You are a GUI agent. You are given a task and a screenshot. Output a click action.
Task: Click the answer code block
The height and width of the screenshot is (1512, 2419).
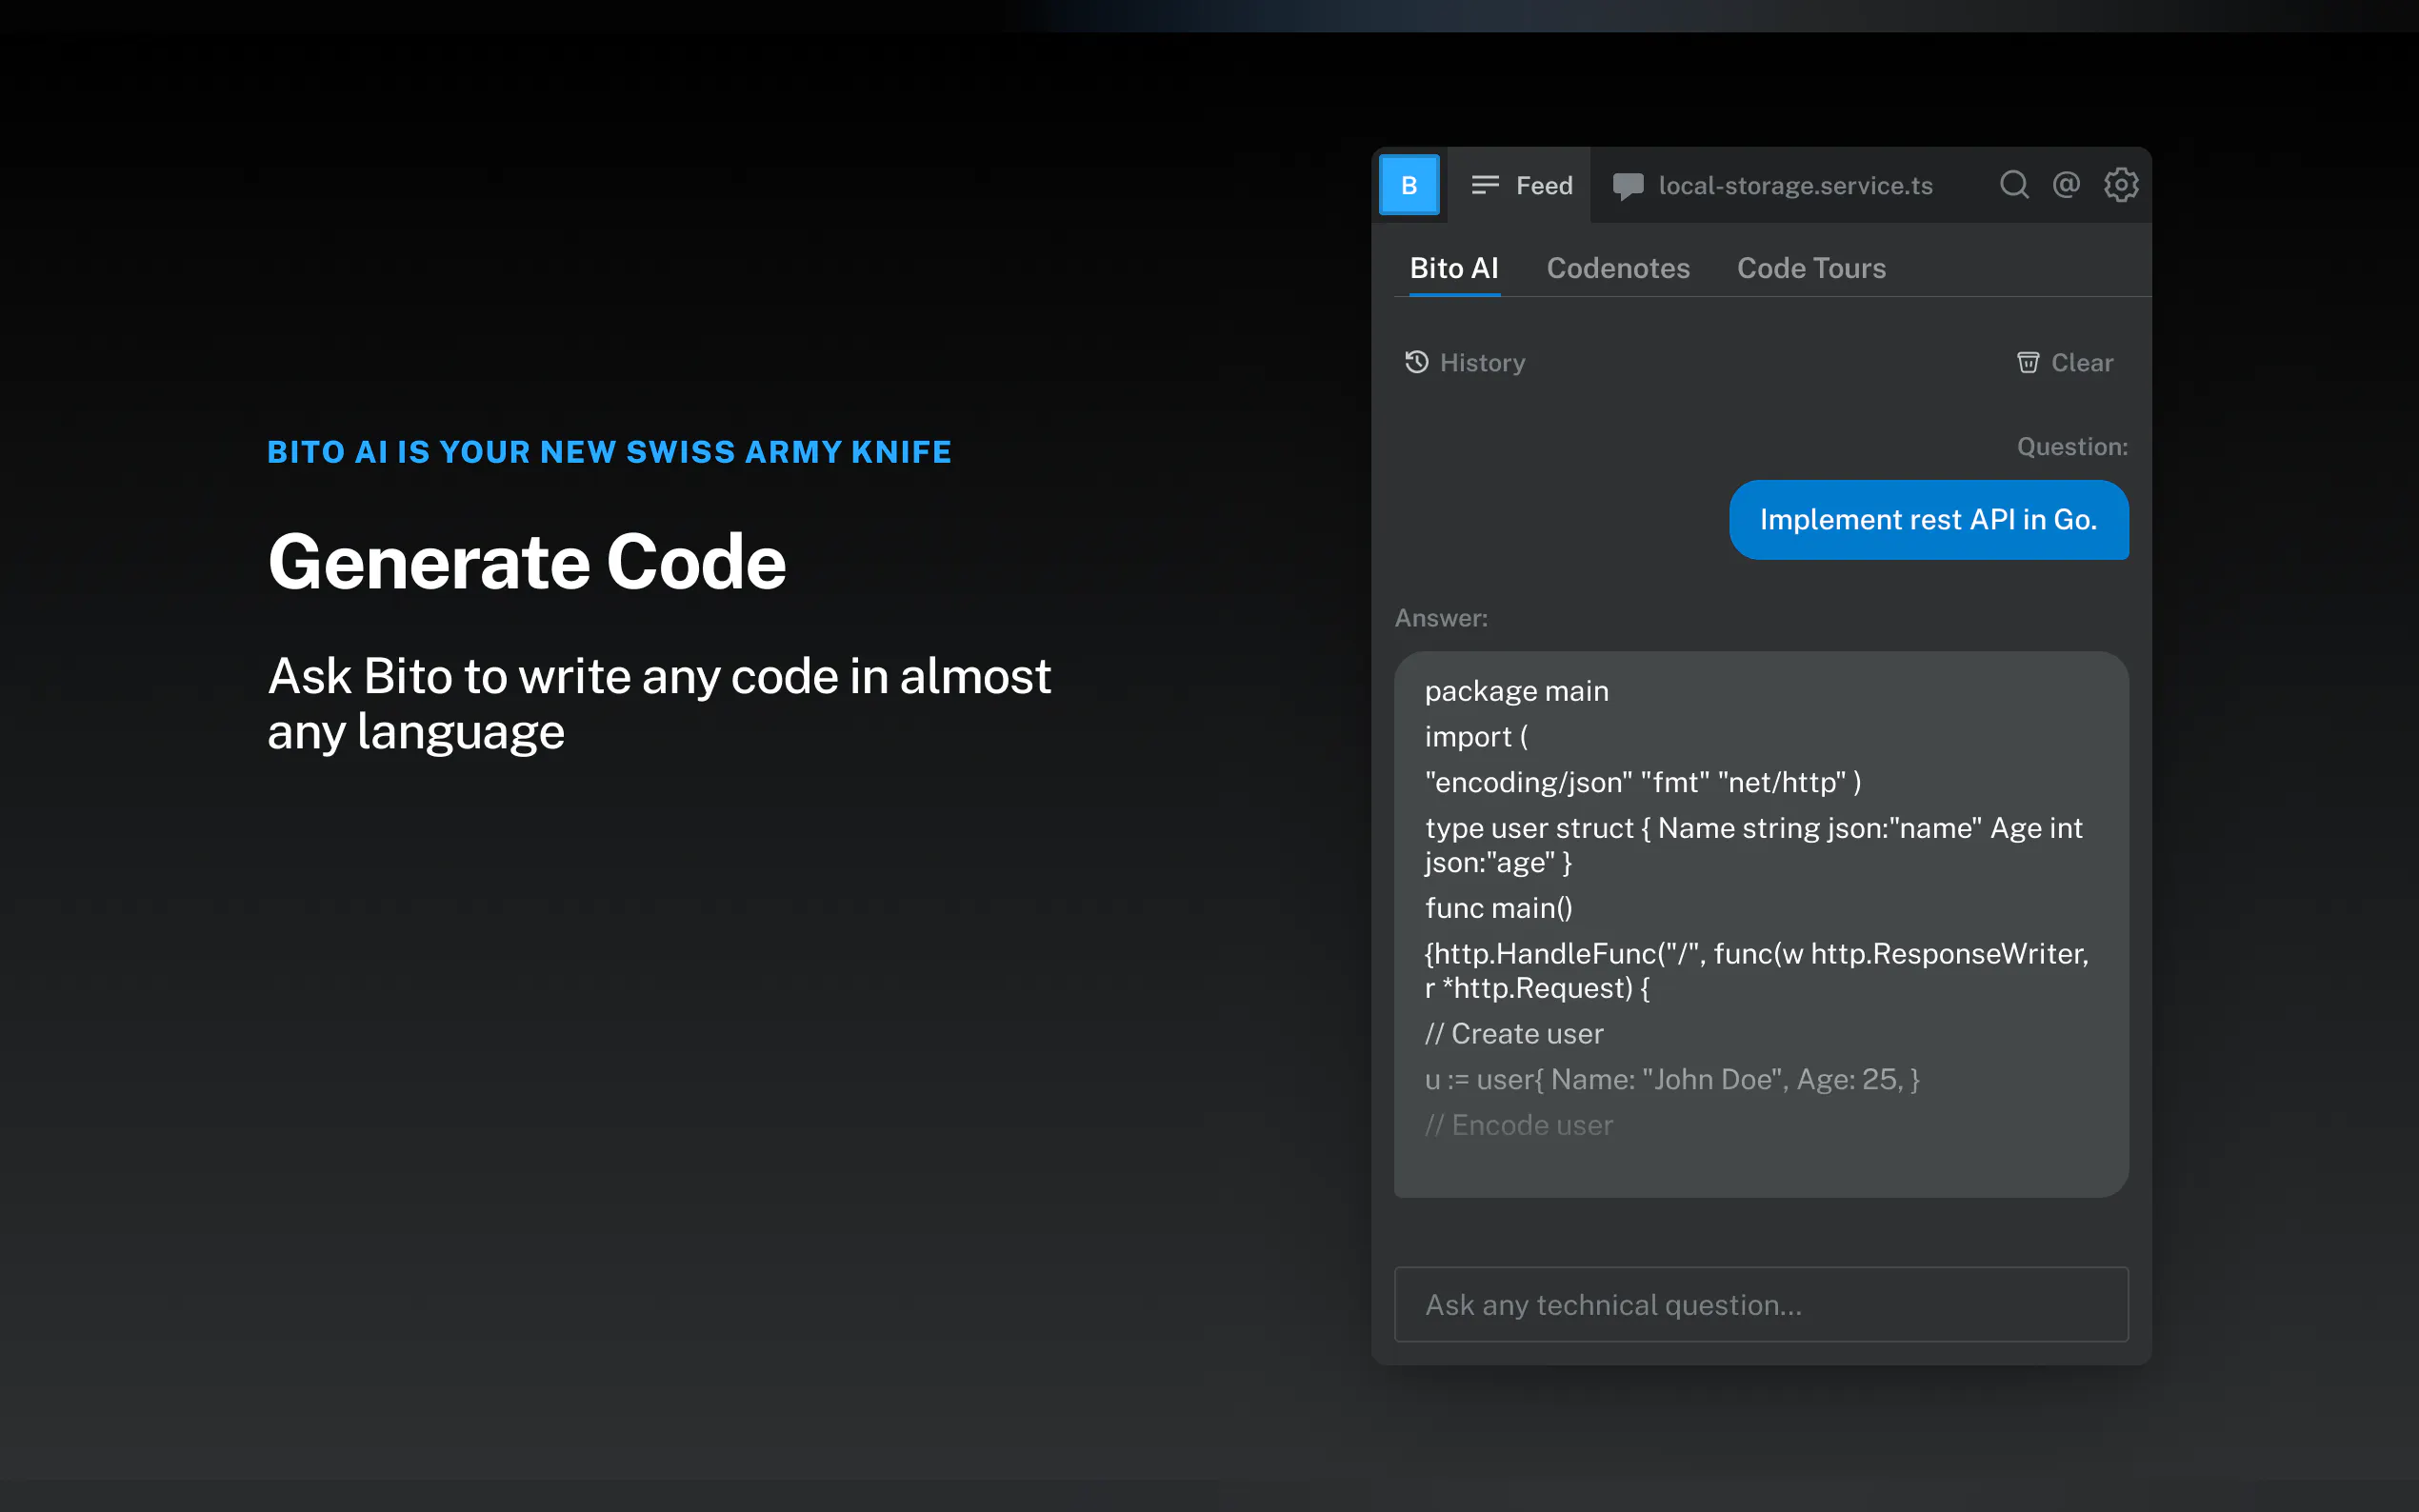pyautogui.click(x=1760, y=923)
